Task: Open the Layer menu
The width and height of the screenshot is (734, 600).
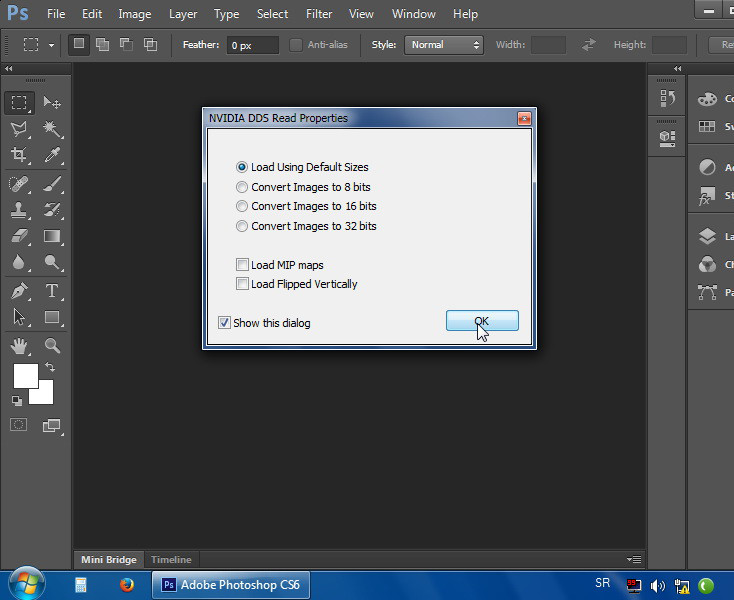Action: (x=183, y=14)
